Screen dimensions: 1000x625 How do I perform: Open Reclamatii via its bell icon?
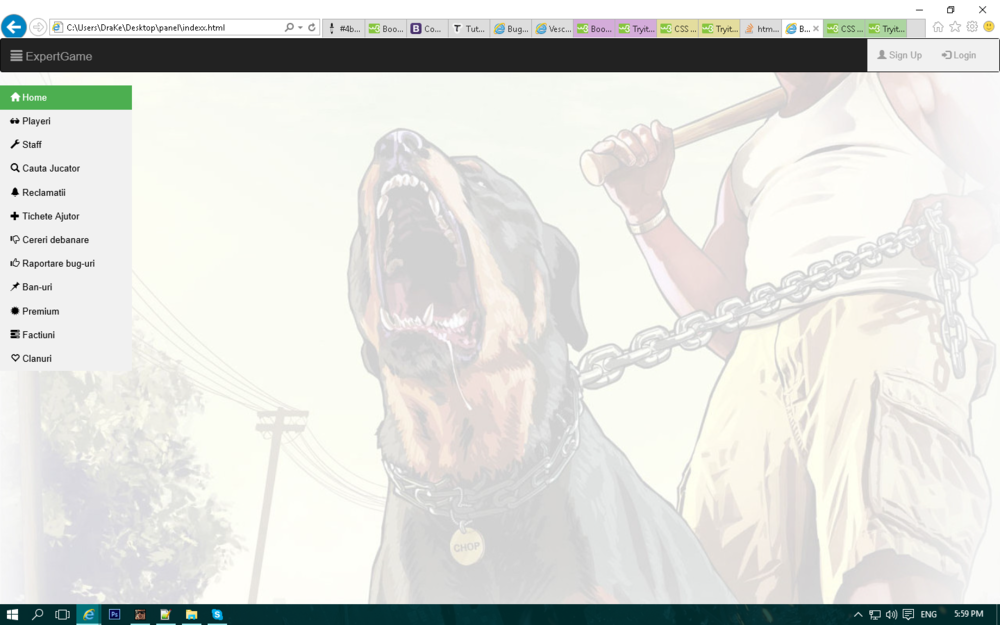pos(15,192)
